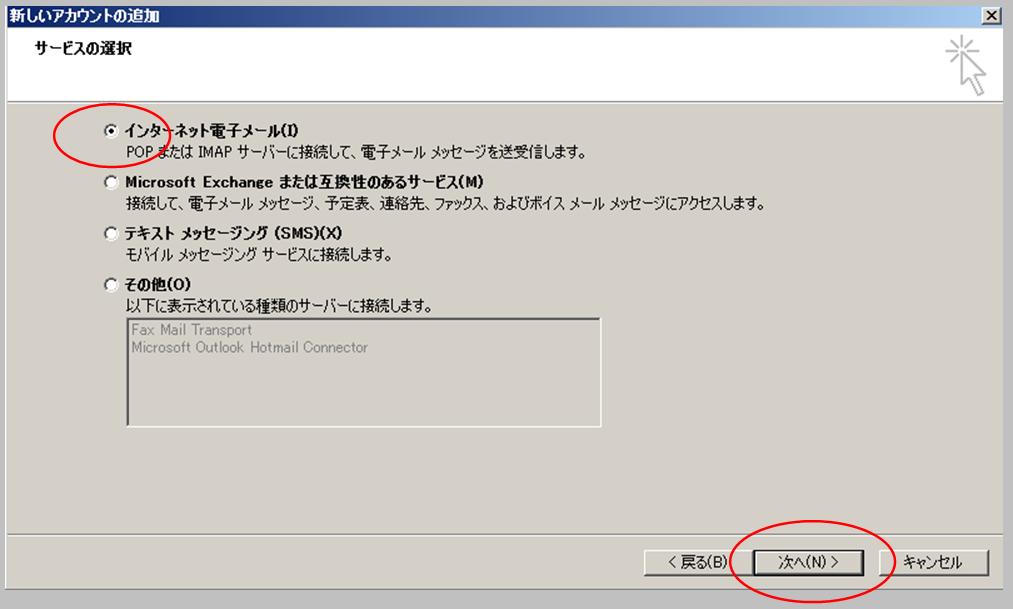Select the Microsoft Exchange radio button
The width and height of the screenshot is (1013, 609).
(111, 182)
